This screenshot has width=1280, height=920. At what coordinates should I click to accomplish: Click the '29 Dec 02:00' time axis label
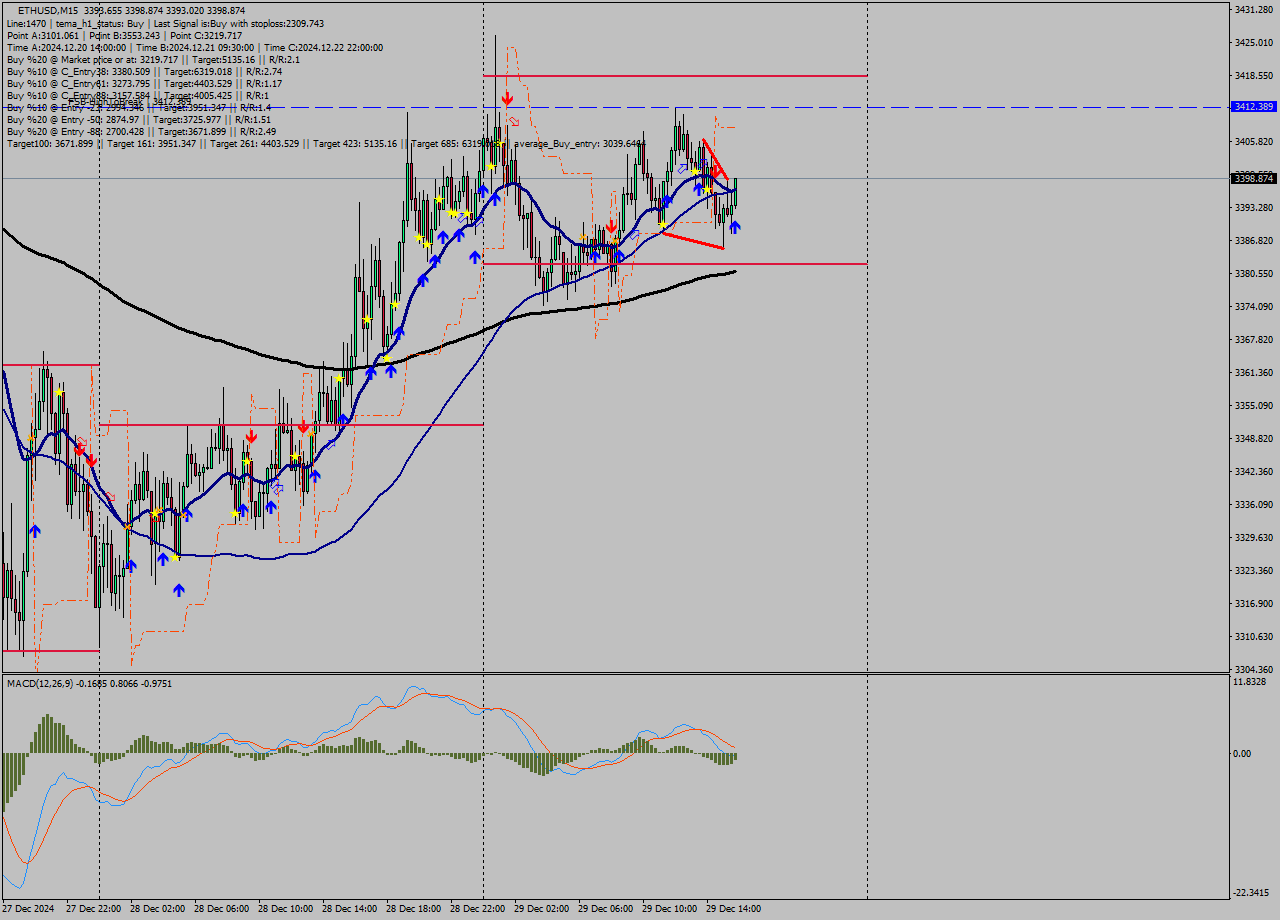point(542,909)
